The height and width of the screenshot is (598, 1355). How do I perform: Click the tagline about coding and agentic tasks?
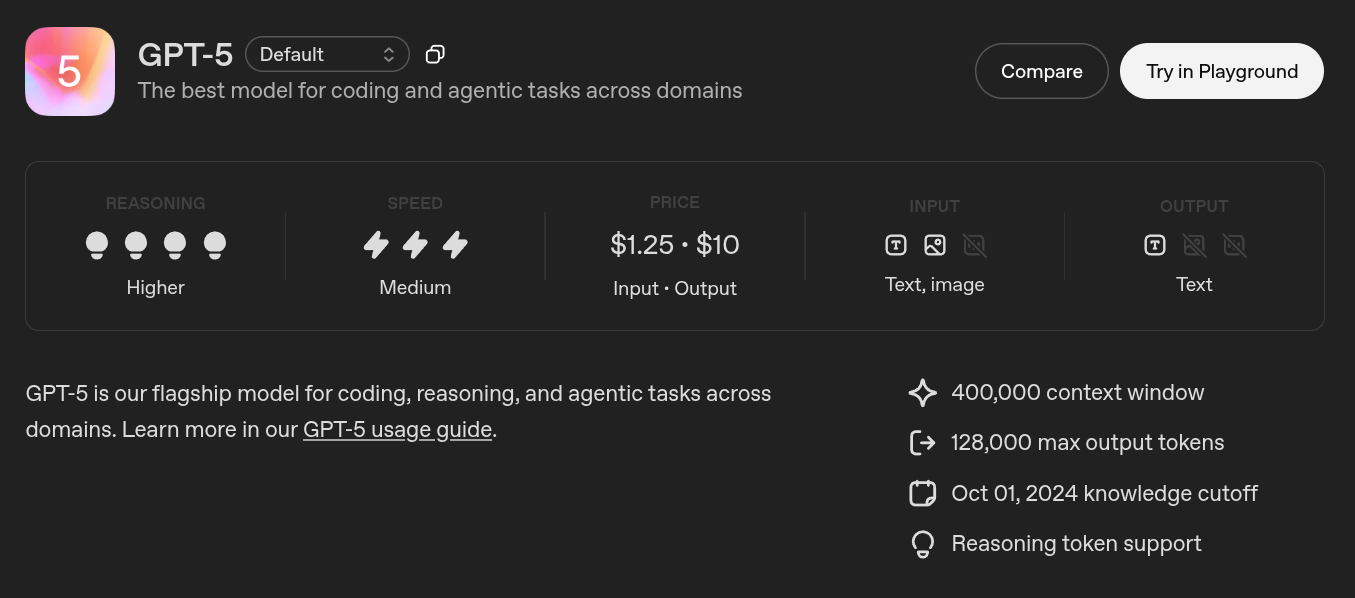(x=440, y=91)
